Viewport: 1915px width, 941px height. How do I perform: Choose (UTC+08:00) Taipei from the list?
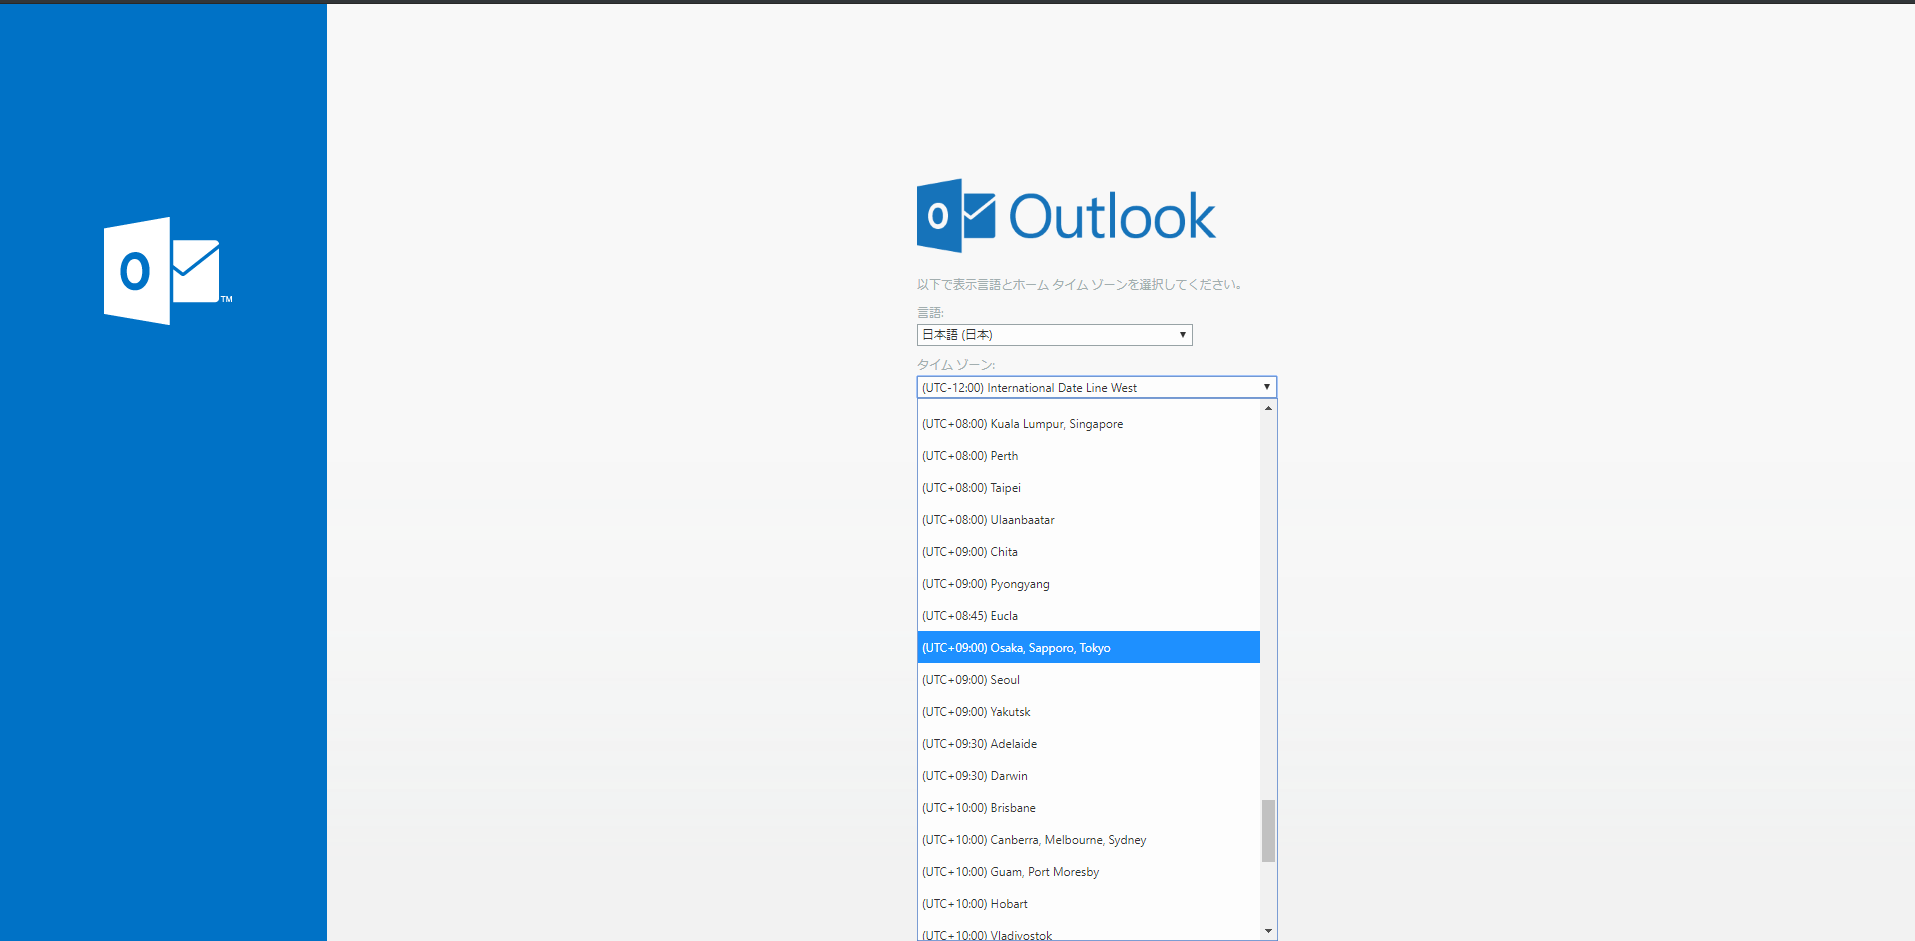click(x=1088, y=488)
